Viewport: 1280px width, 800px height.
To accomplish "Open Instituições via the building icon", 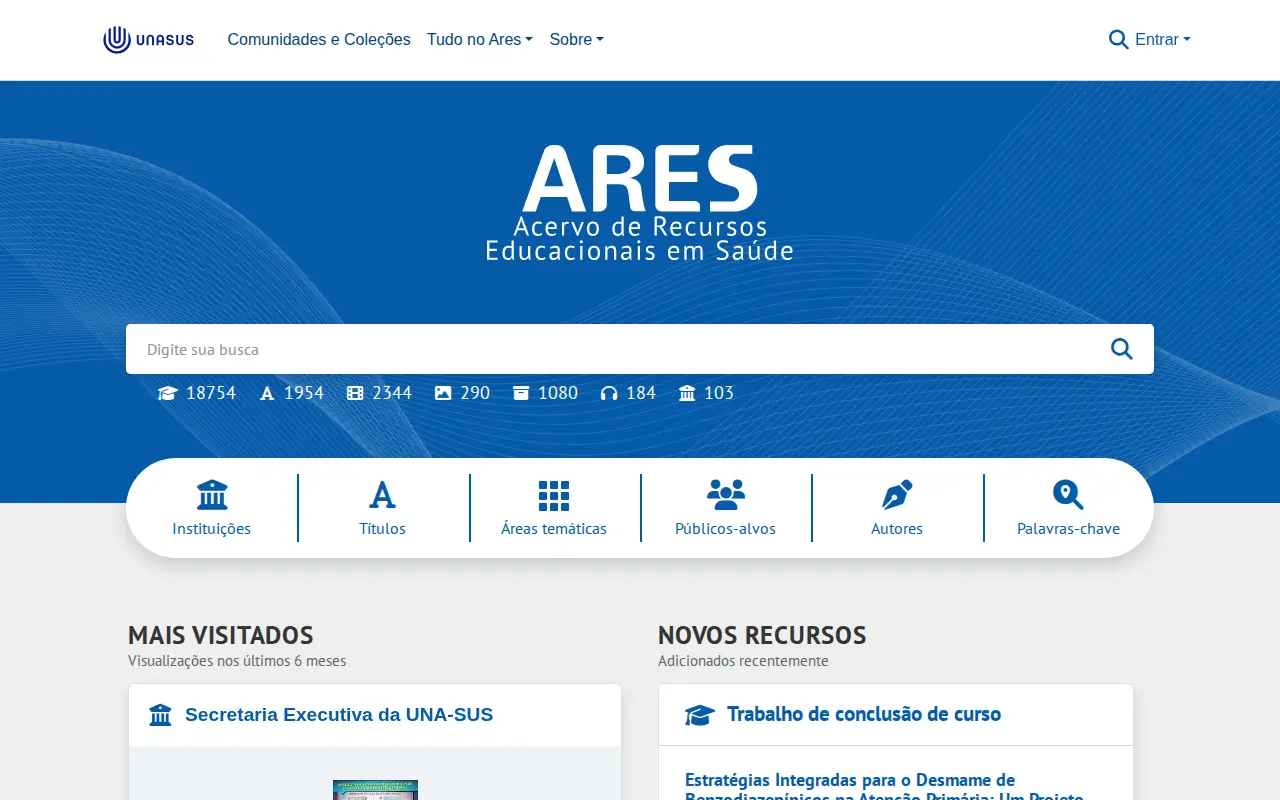I will (212, 495).
